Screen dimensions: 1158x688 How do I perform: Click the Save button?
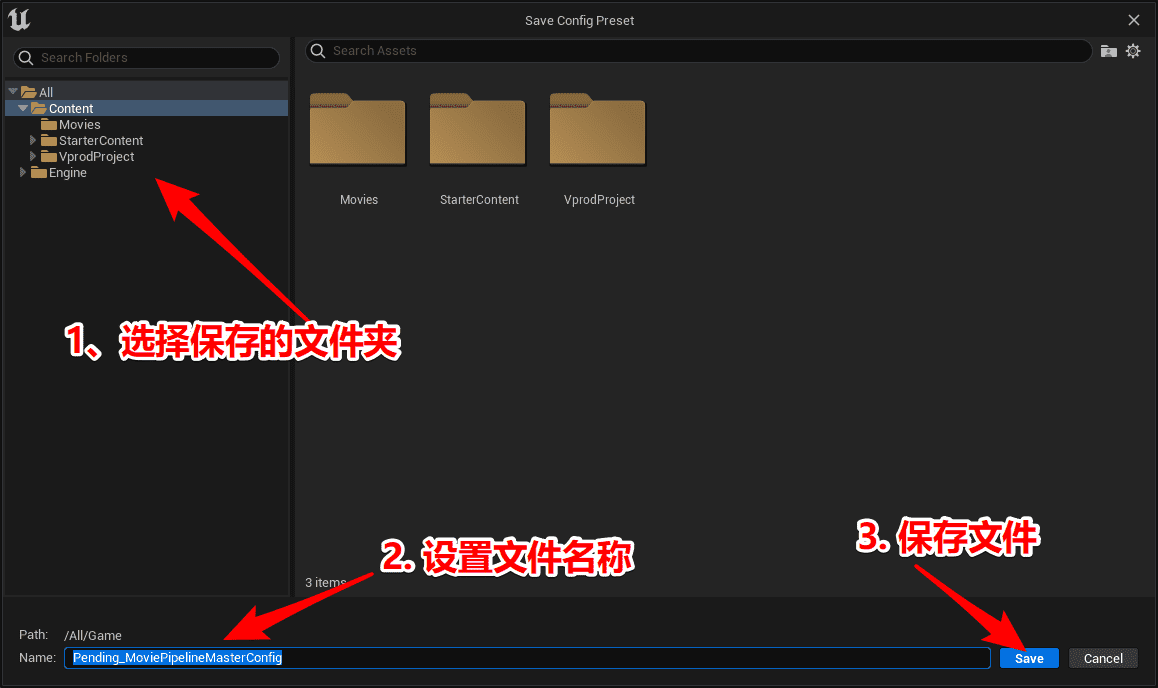tap(1029, 658)
